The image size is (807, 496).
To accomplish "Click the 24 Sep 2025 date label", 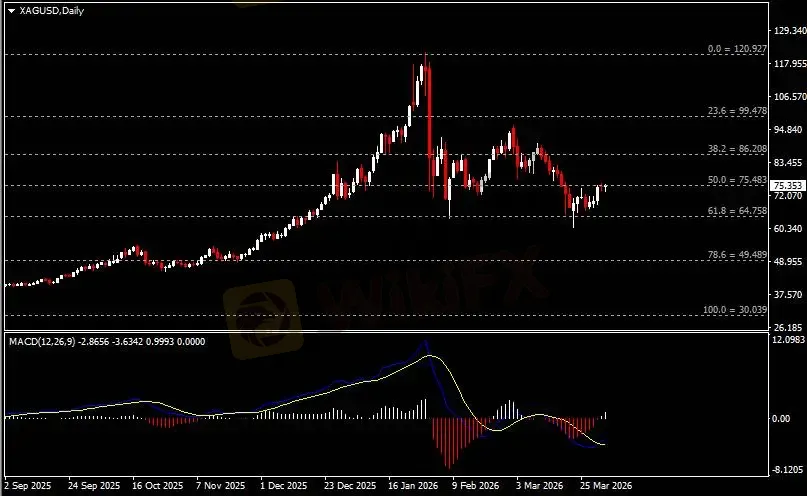I will click(94, 486).
